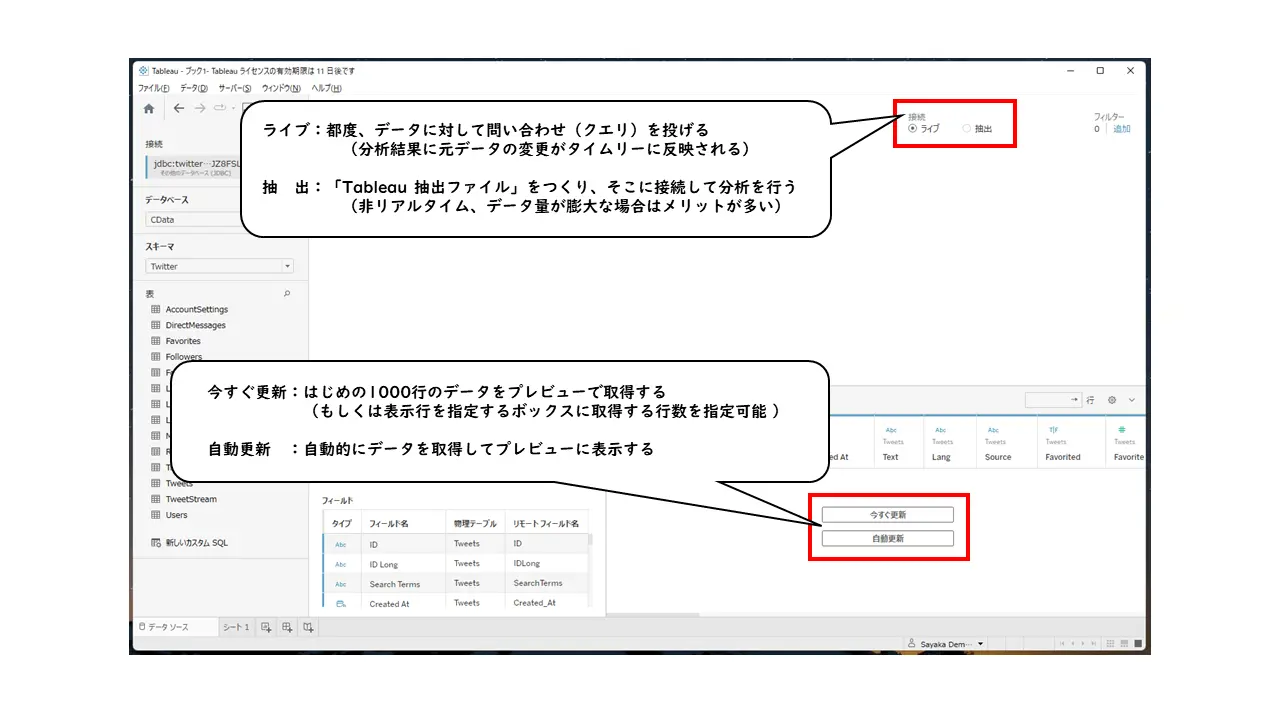Click the refresh data source toolbar icon
This screenshot has width=1280, height=720.
point(220,108)
